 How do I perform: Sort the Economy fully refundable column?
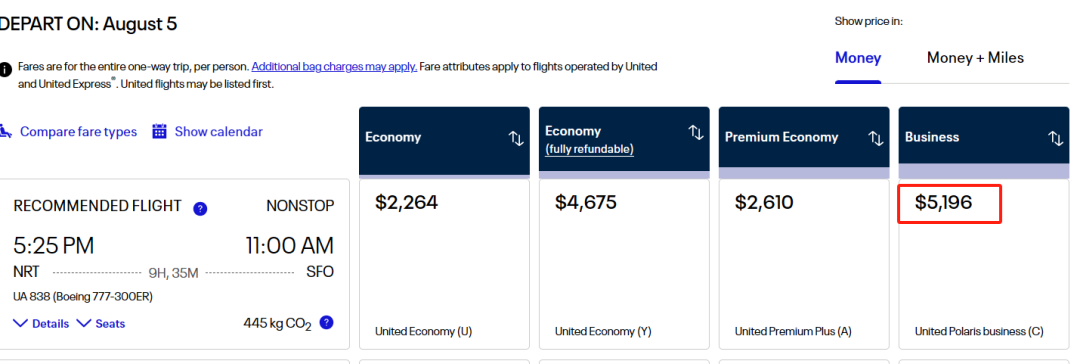click(x=696, y=132)
